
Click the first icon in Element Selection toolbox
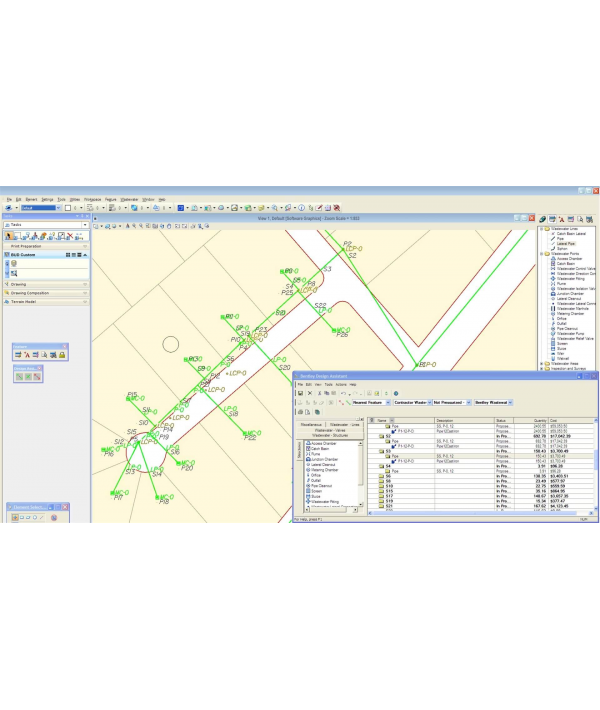coord(15,517)
